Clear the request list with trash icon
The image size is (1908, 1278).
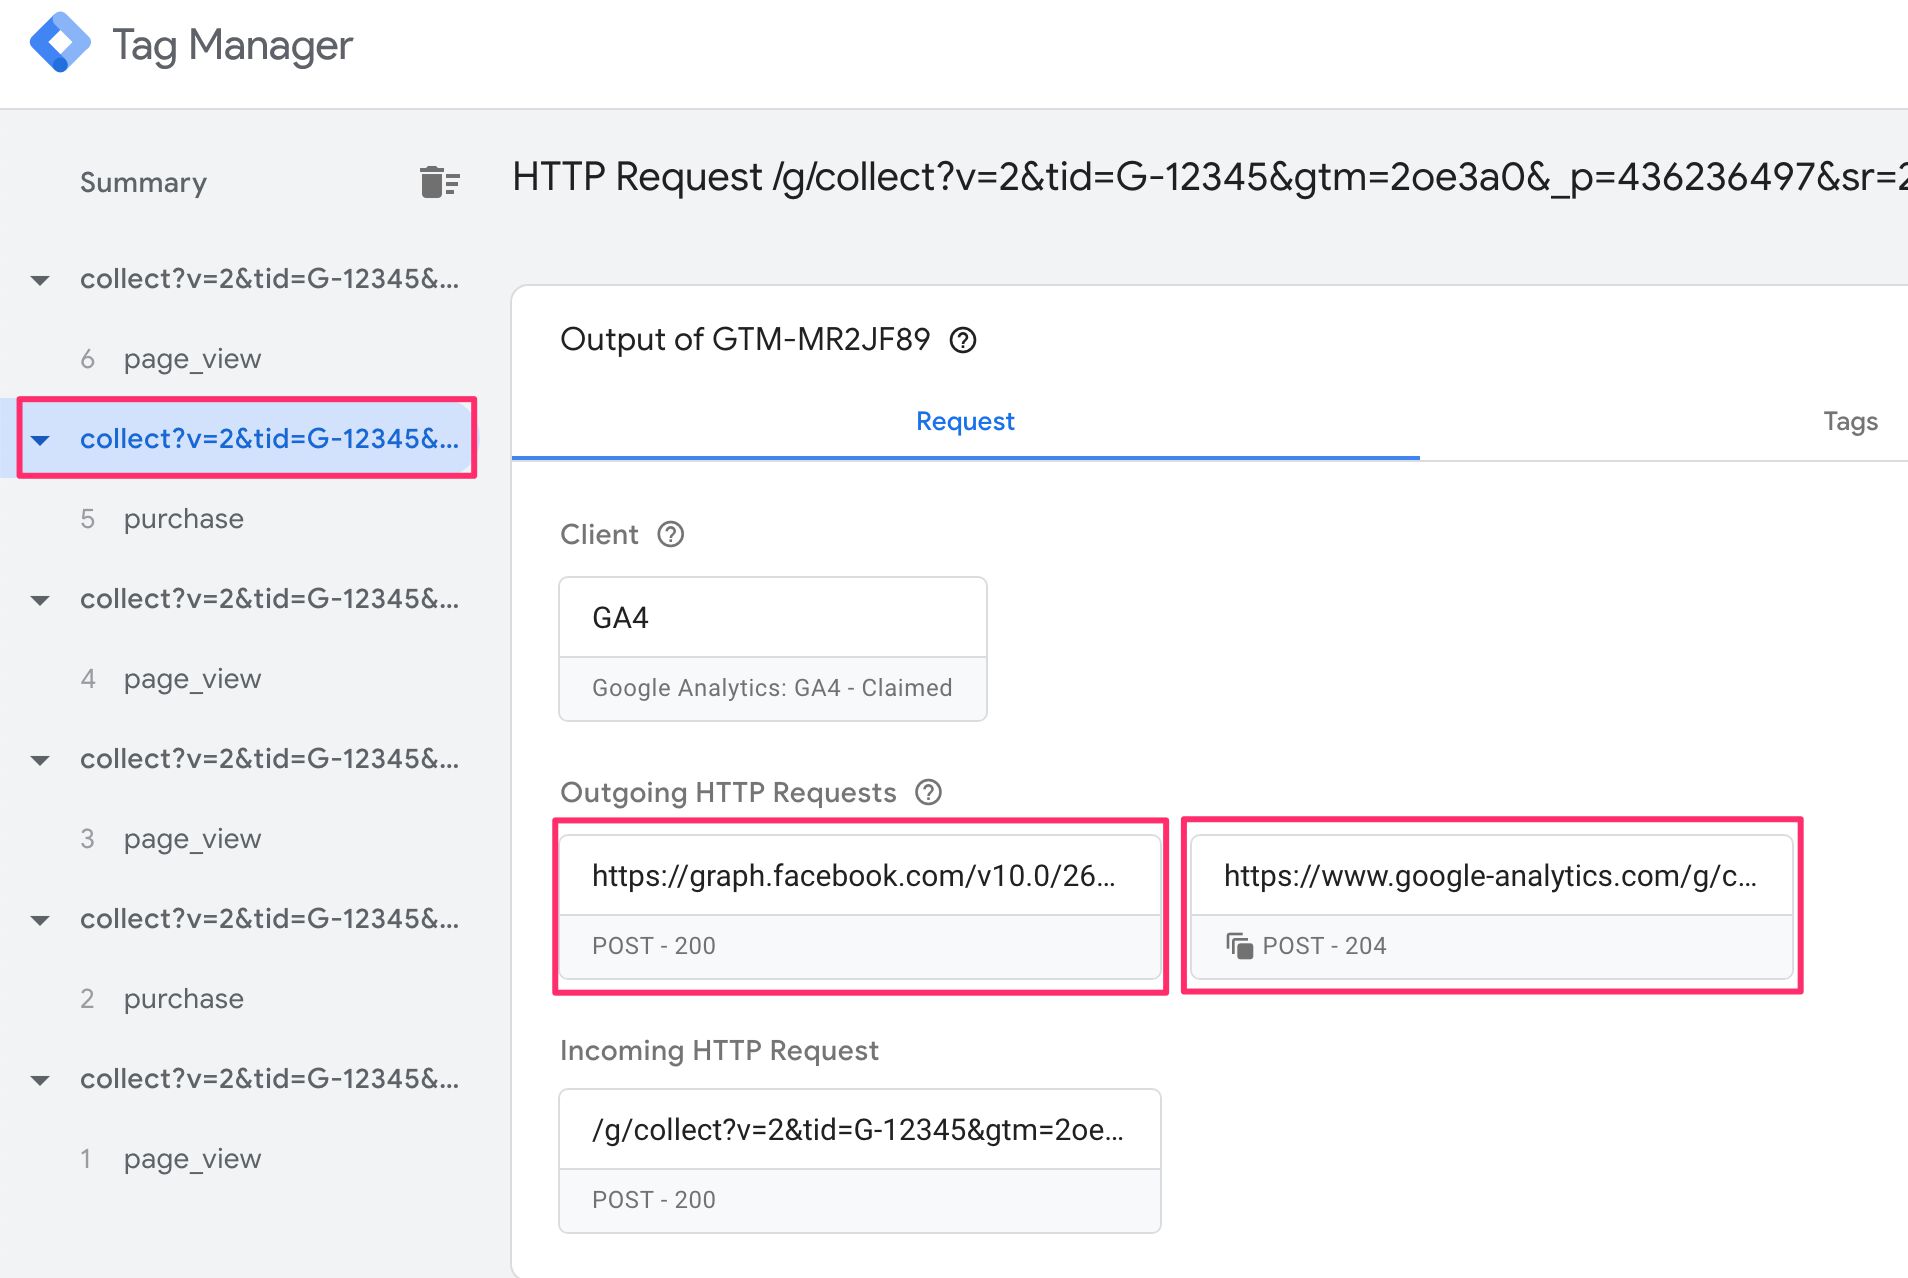(439, 182)
